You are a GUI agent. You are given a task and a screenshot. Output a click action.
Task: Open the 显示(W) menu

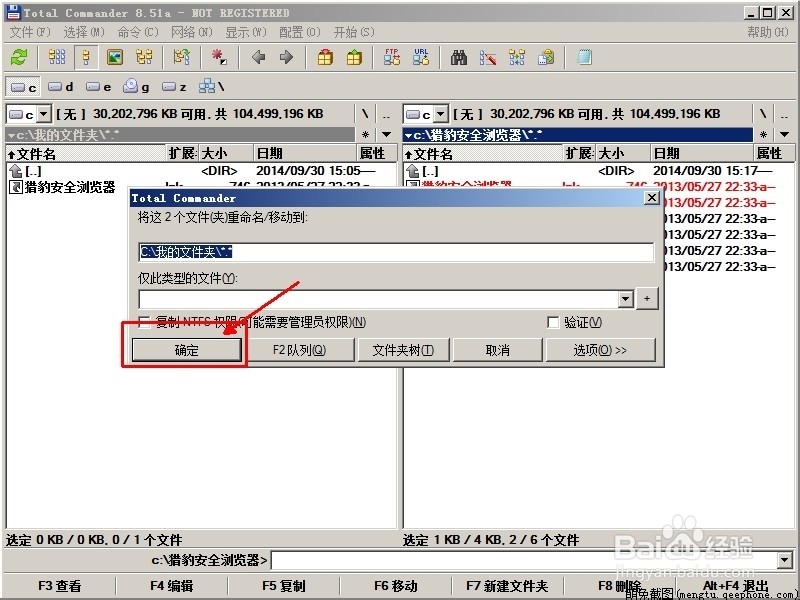point(245,32)
